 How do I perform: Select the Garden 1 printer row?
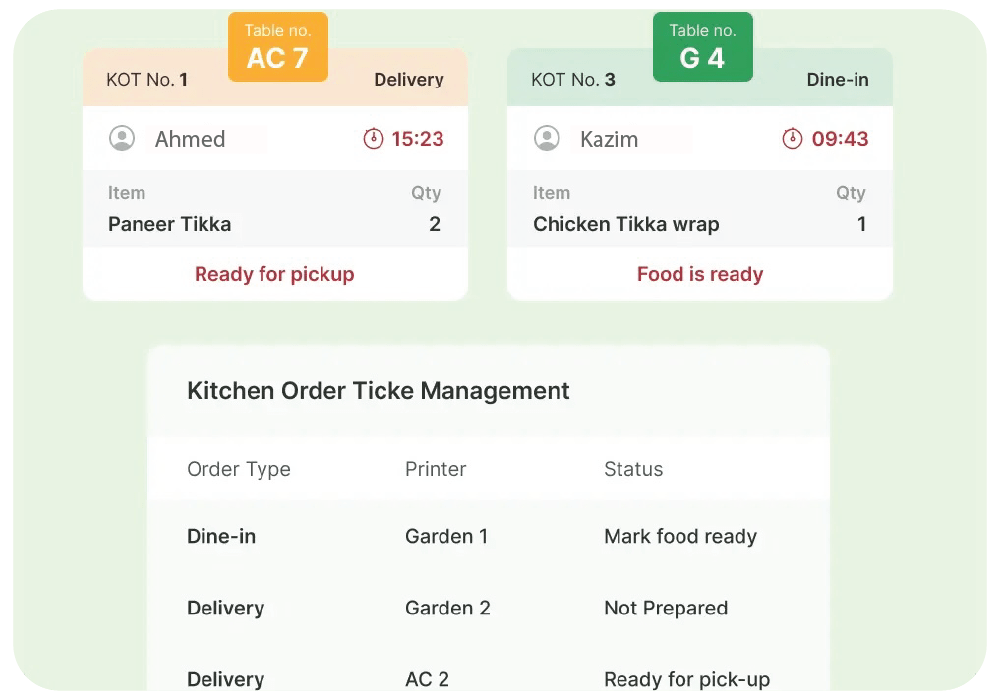pyautogui.click(x=446, y=536)
